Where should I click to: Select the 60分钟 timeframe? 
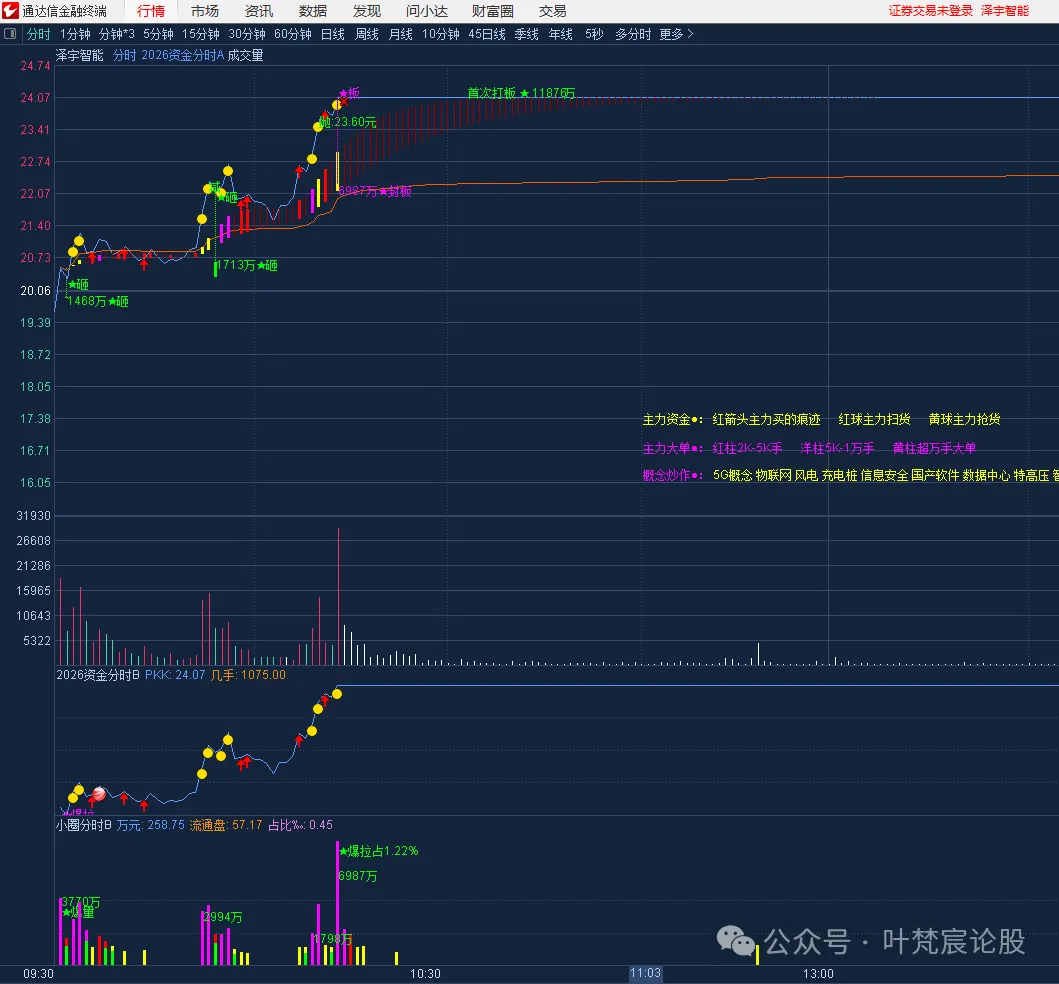[293, 33]
